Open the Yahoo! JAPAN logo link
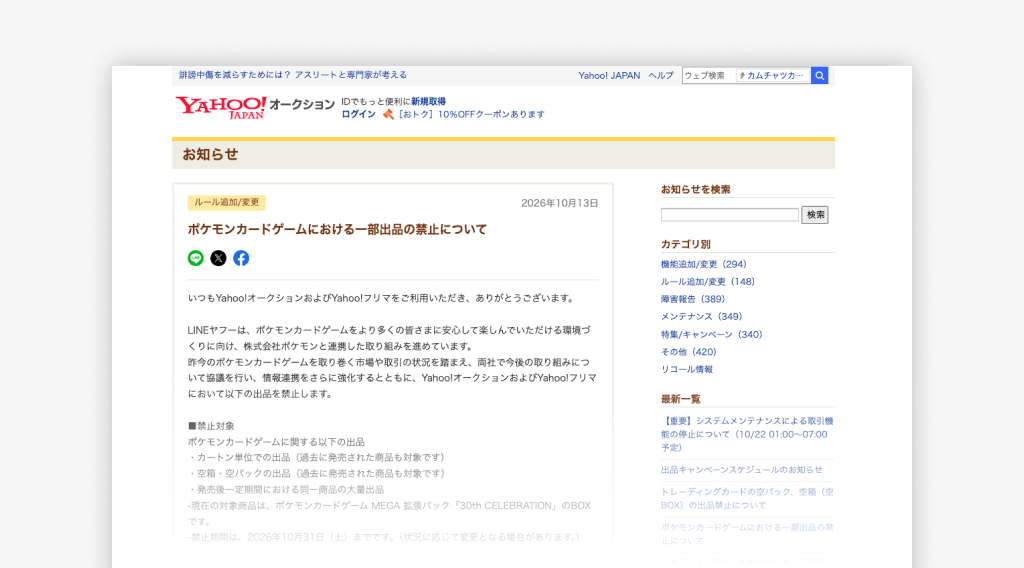This screenshot has height=568, width=1024. point(221,108)
